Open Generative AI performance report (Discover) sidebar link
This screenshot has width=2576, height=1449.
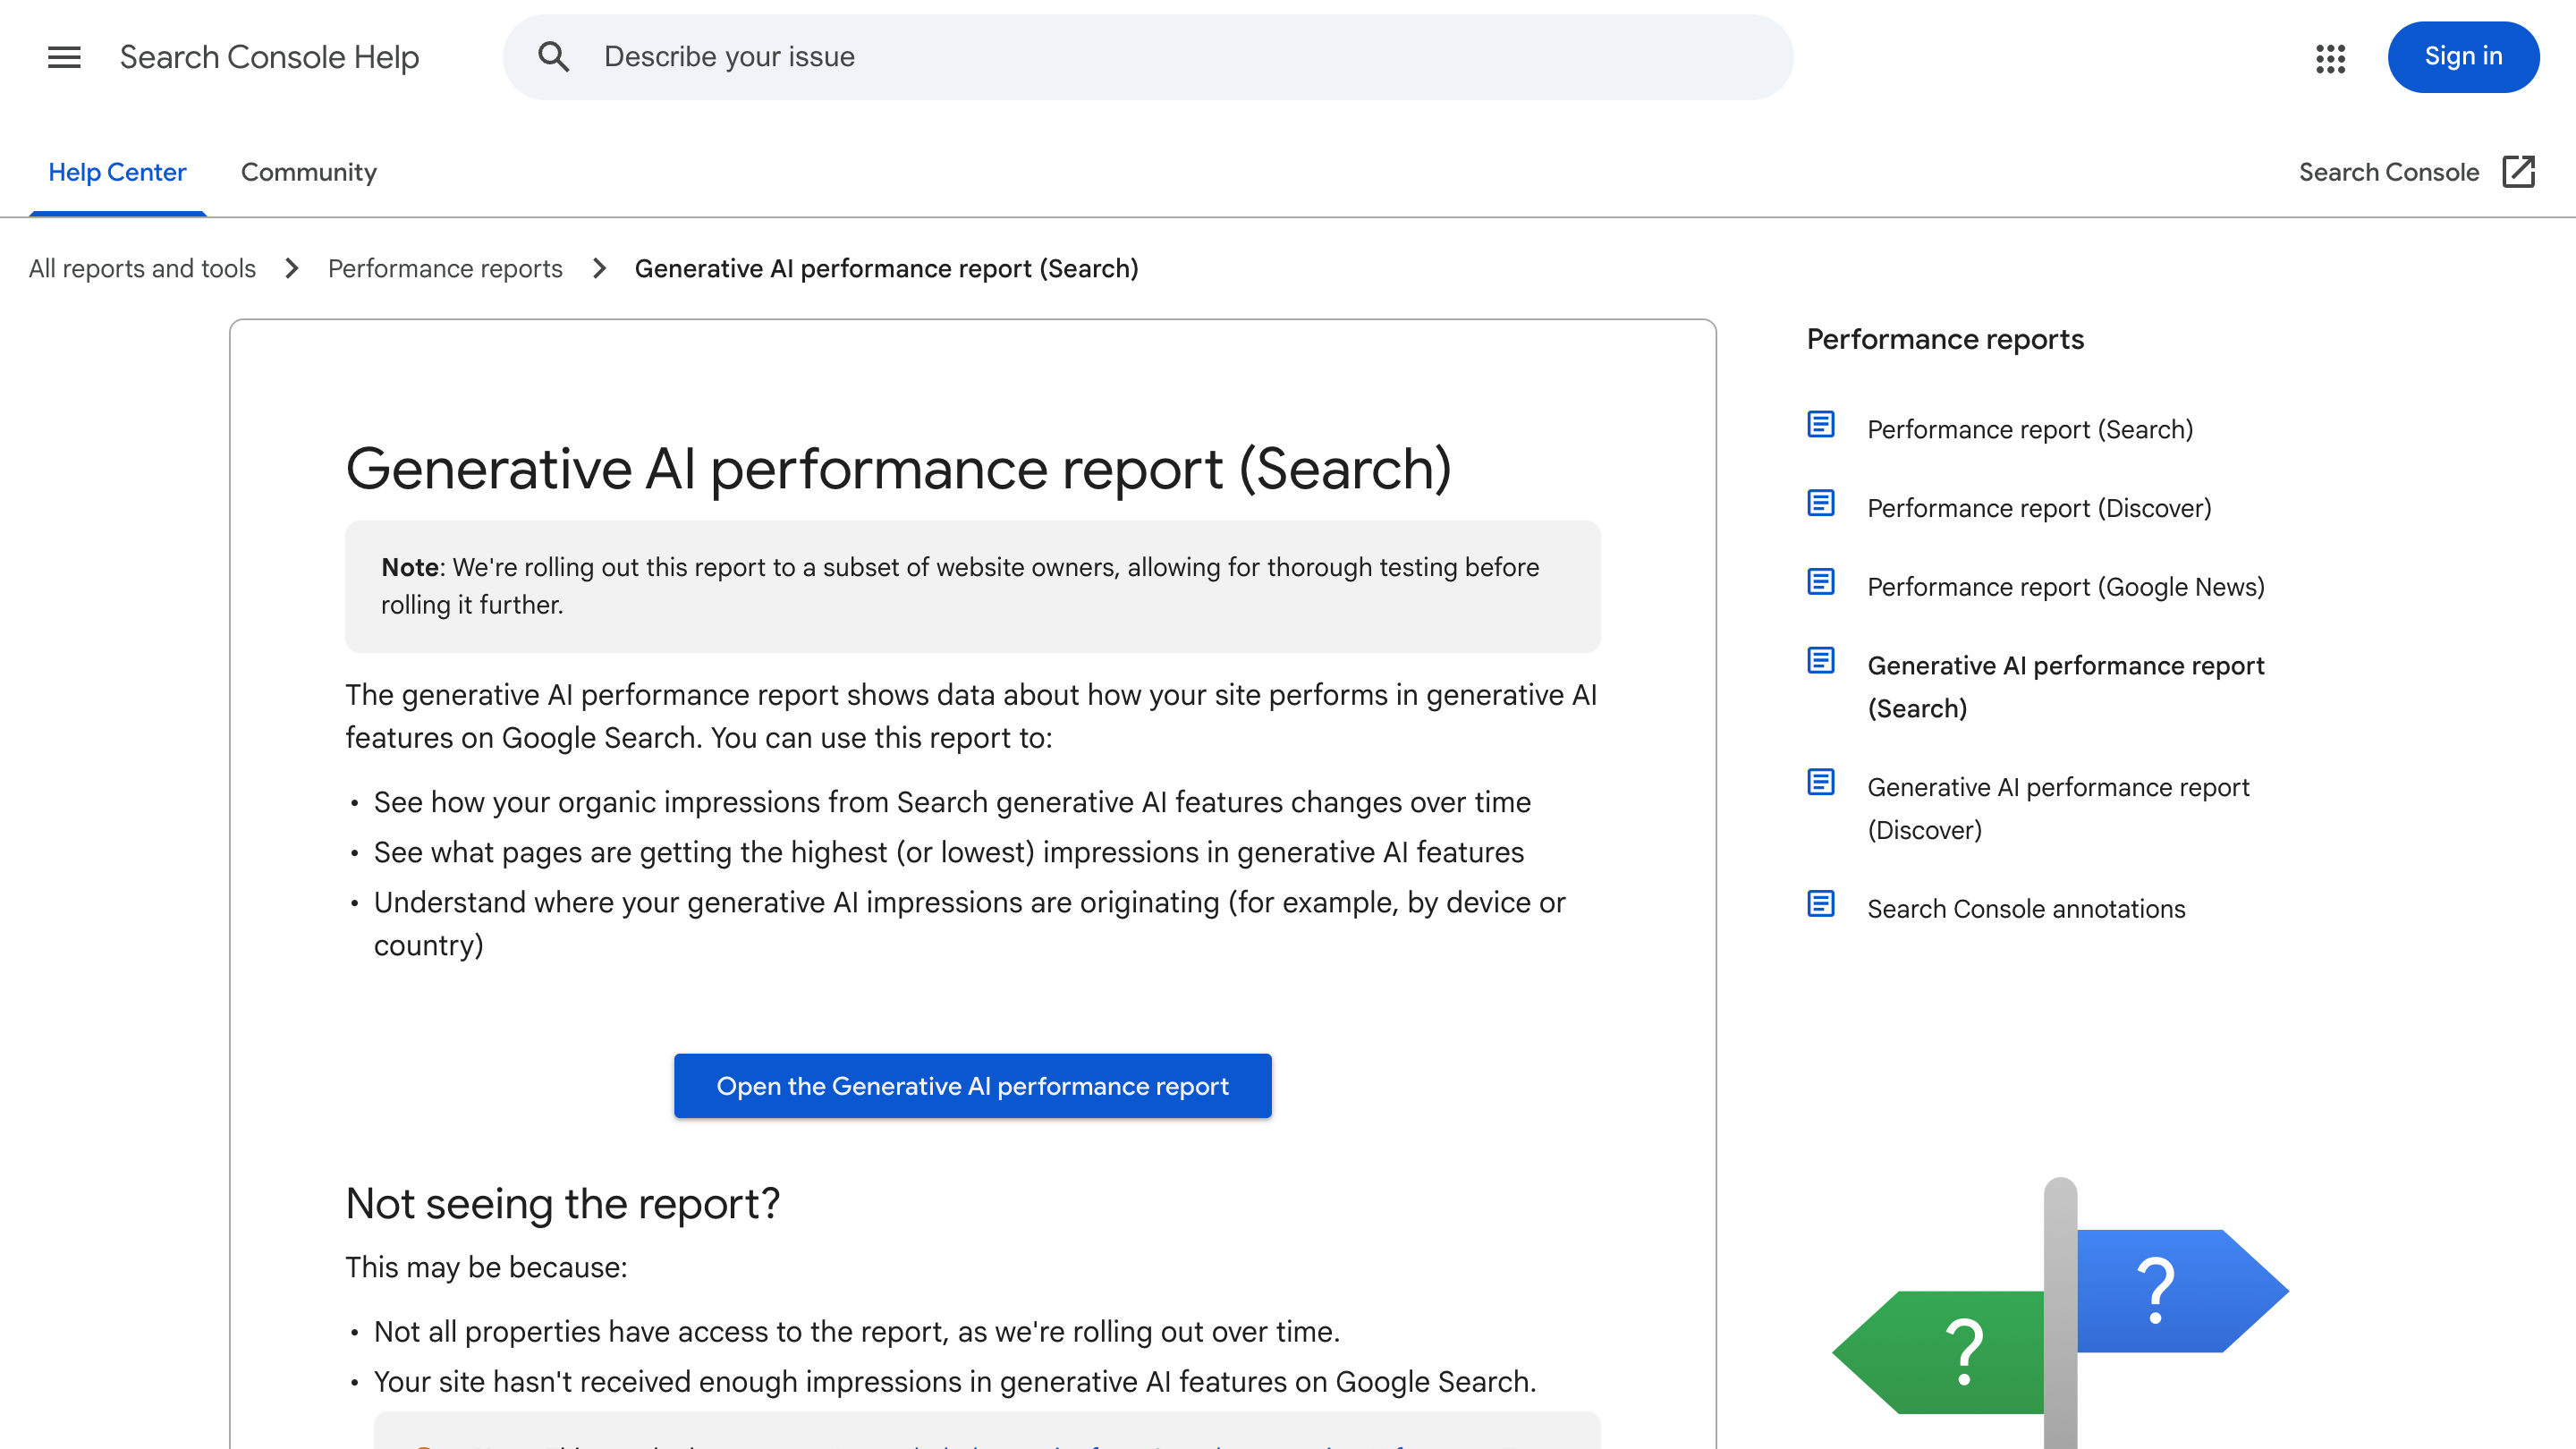coord(2058,809)
